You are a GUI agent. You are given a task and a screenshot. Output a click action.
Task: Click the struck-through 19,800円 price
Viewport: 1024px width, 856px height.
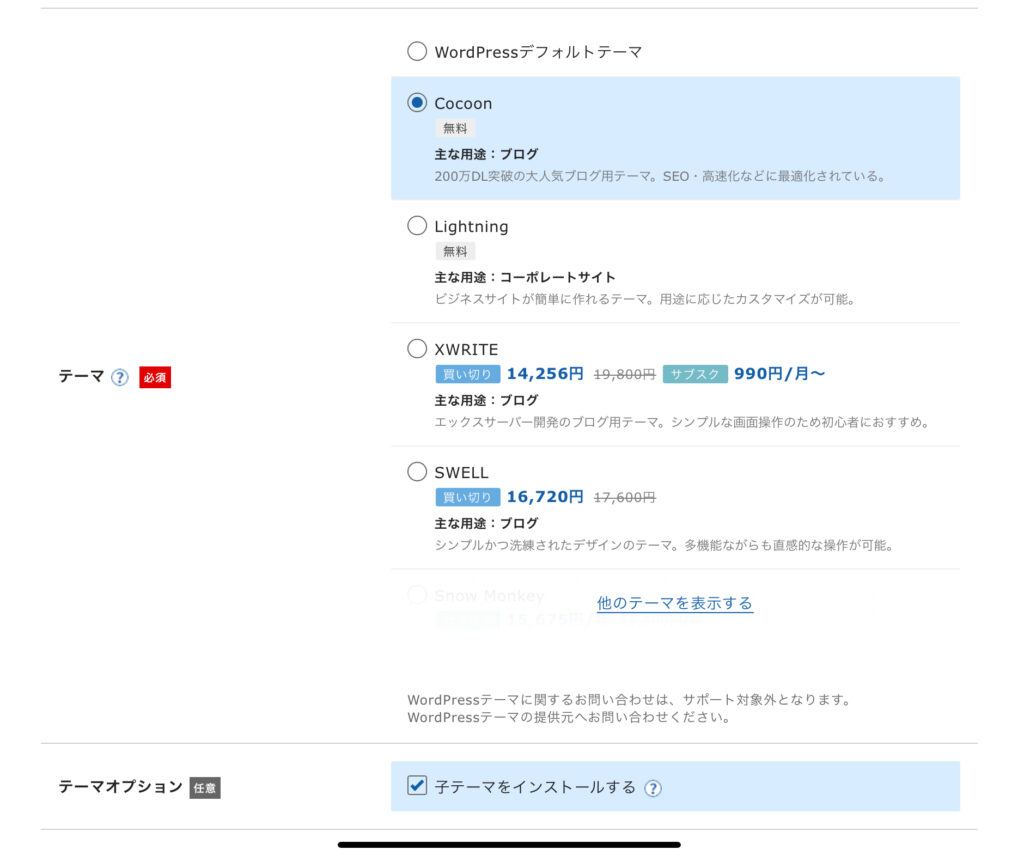[624, 374]
